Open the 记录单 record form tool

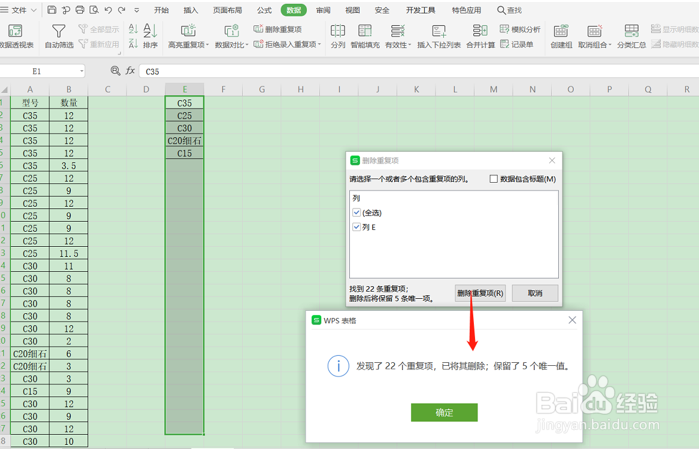[x=517, y=44]
